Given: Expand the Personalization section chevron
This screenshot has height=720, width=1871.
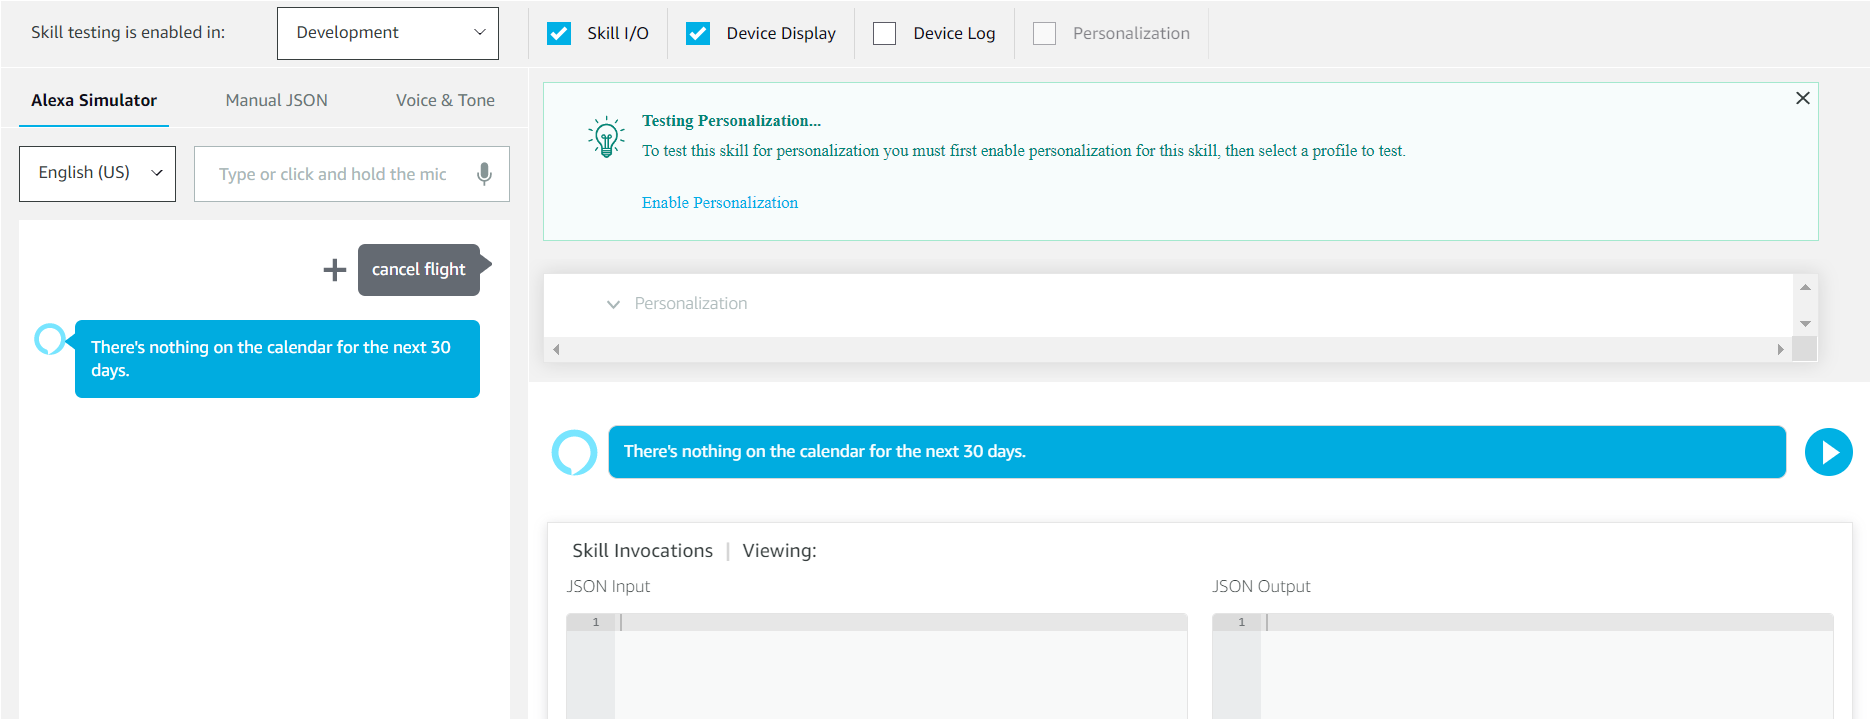Looking at the screenshot, I should click(613, 304).
